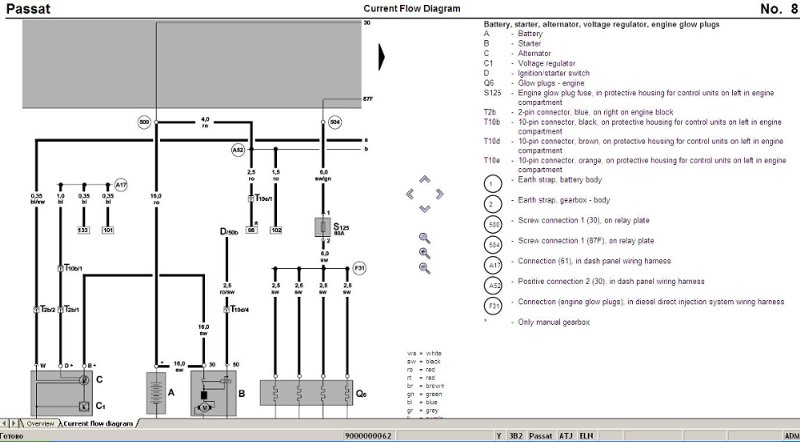The width and height of the screenshot is (800, 442).
Task: Click the A52 connection circle in the diagram
Action: coord(238,150)
